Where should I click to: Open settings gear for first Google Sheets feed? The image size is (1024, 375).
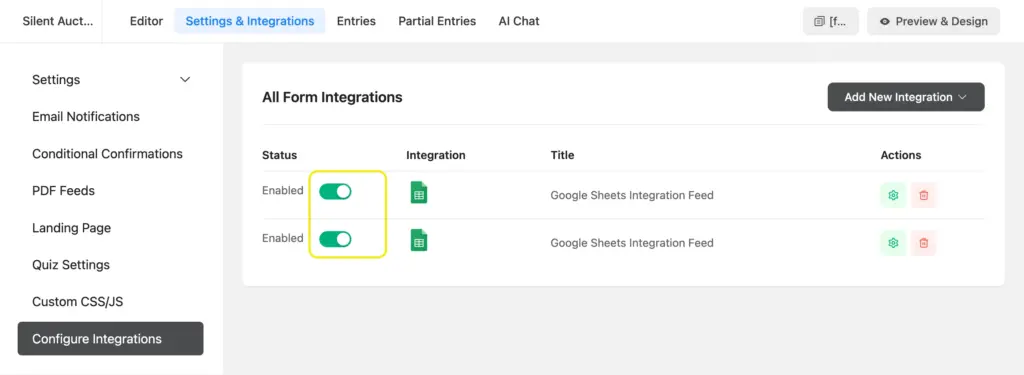(893, 195)
